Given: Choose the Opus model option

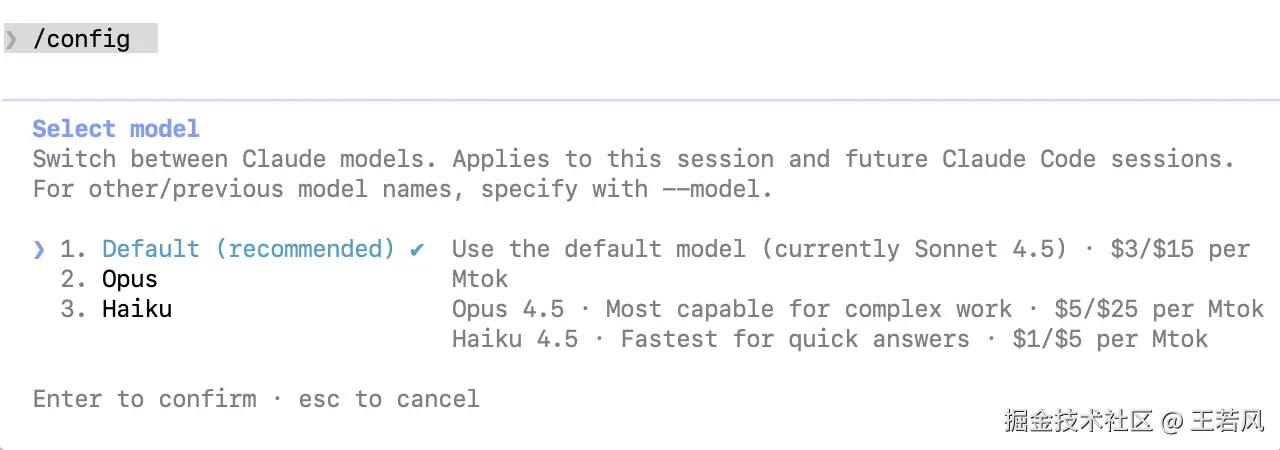Looking at the screenshot, I should [x=130, y=279].
